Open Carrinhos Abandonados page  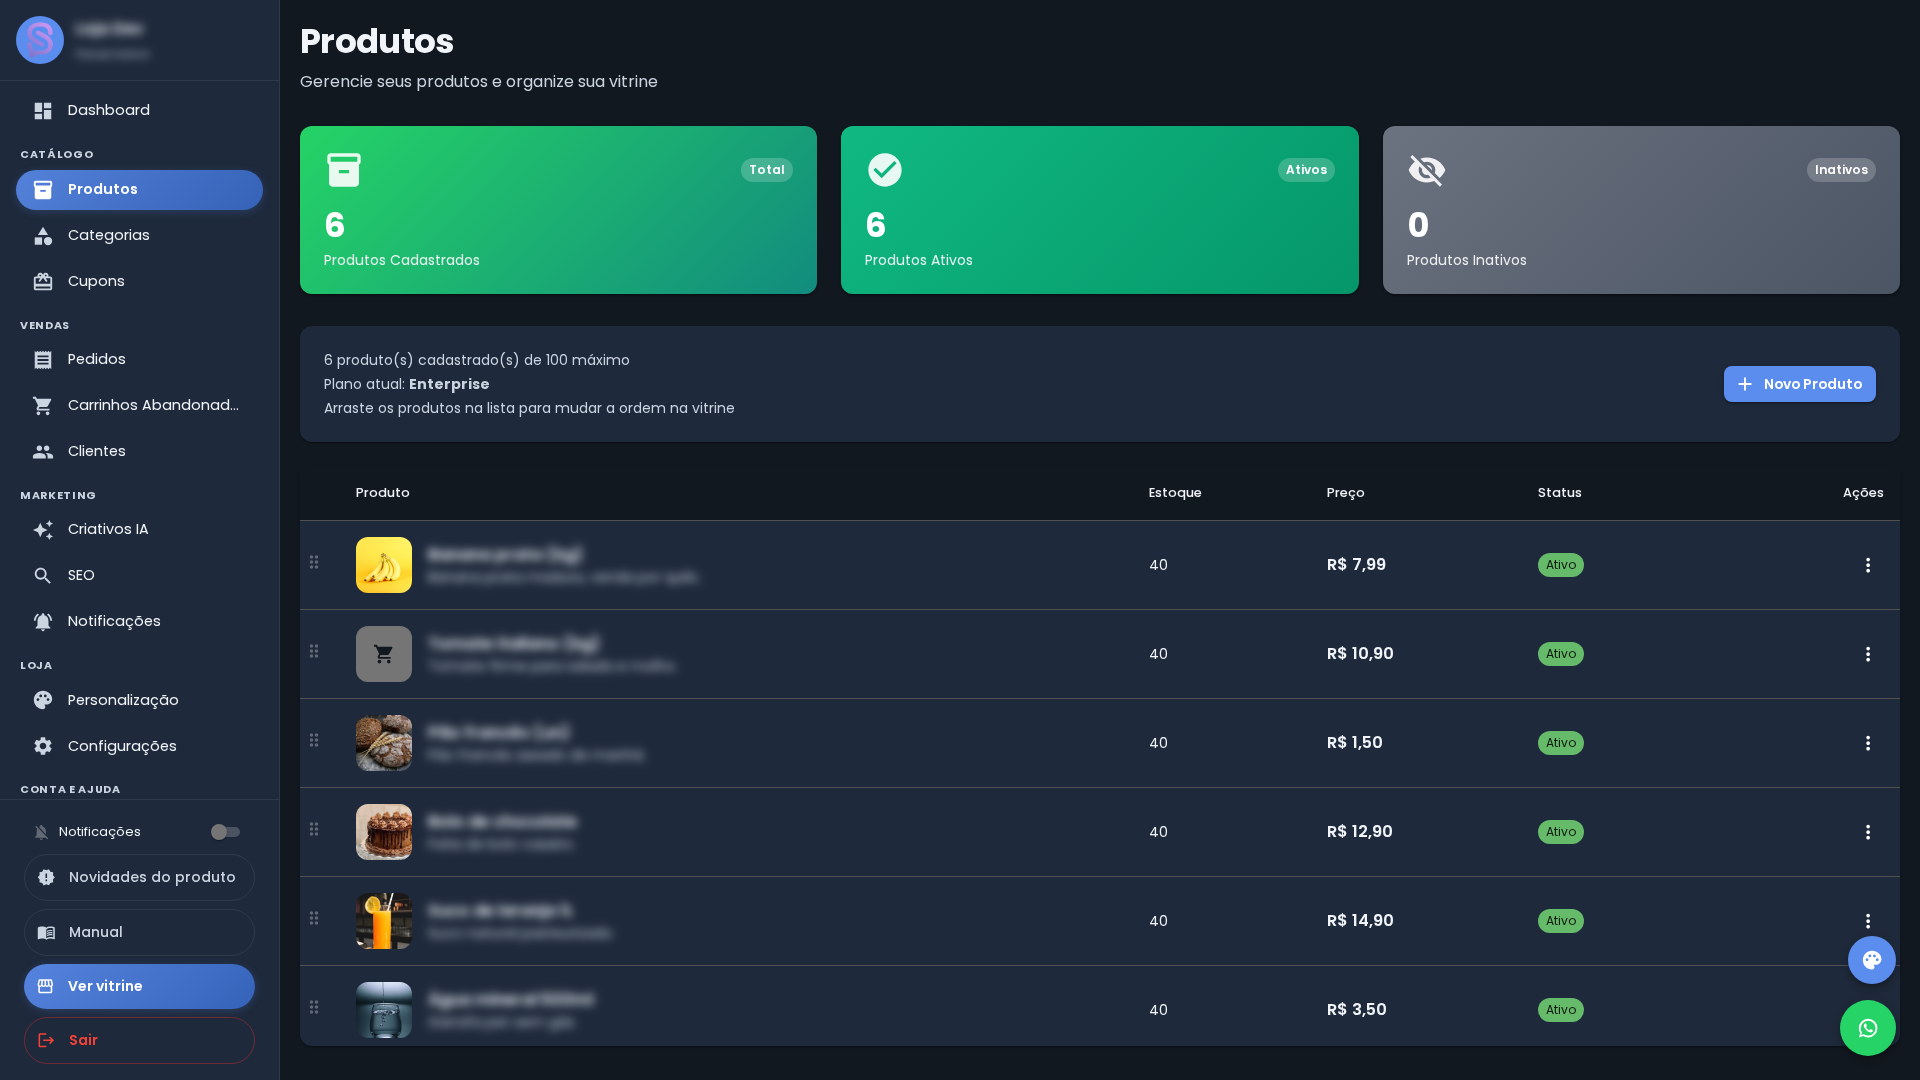[x=139, y=406]
